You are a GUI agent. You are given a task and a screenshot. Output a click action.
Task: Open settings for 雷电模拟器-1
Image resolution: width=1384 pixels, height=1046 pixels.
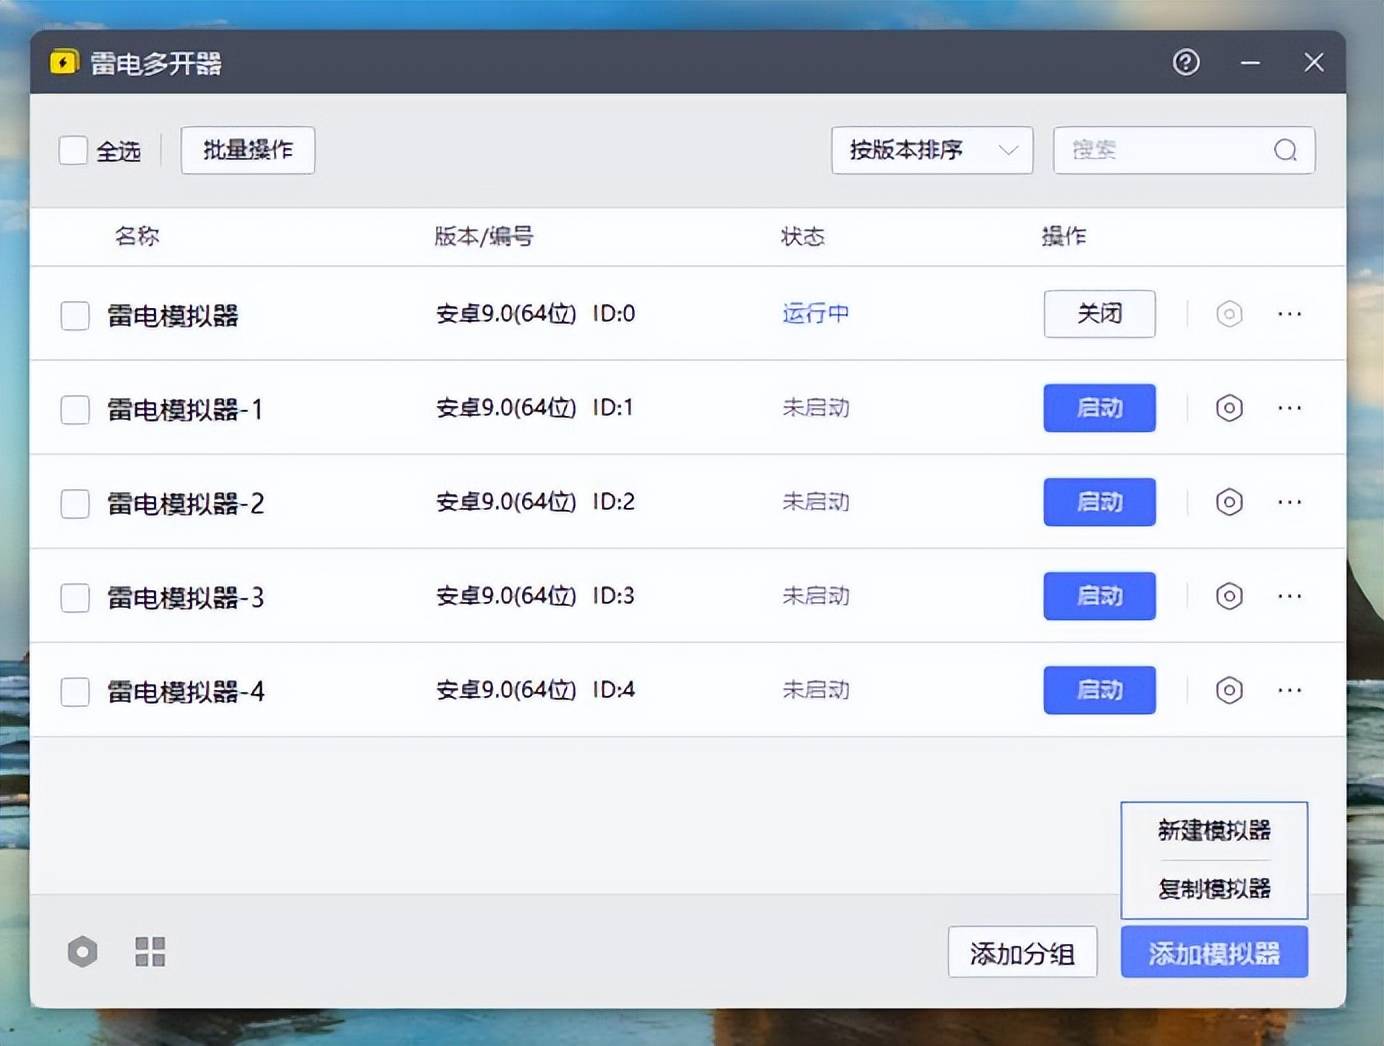pyautogui.click(x=1229, y=408)
